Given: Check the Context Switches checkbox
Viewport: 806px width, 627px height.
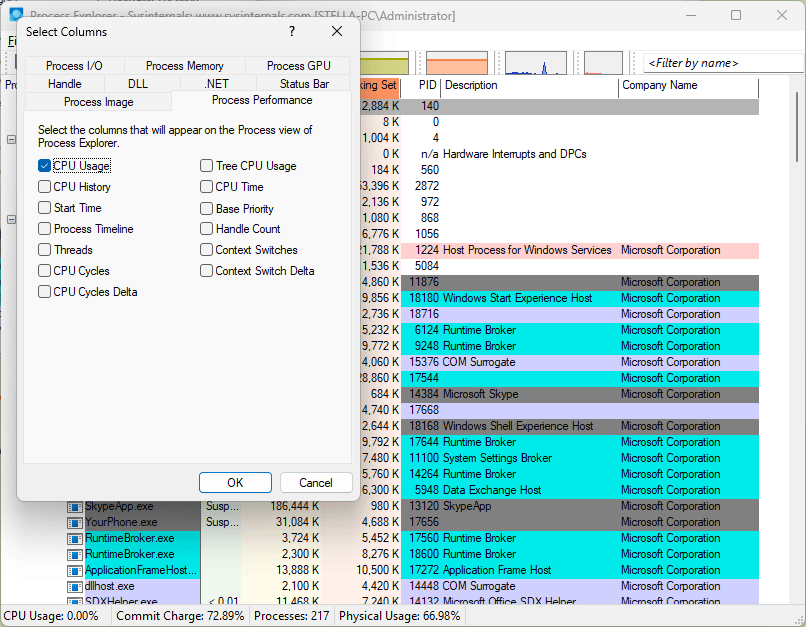Looking at the screenshot, I should point(206,250).
